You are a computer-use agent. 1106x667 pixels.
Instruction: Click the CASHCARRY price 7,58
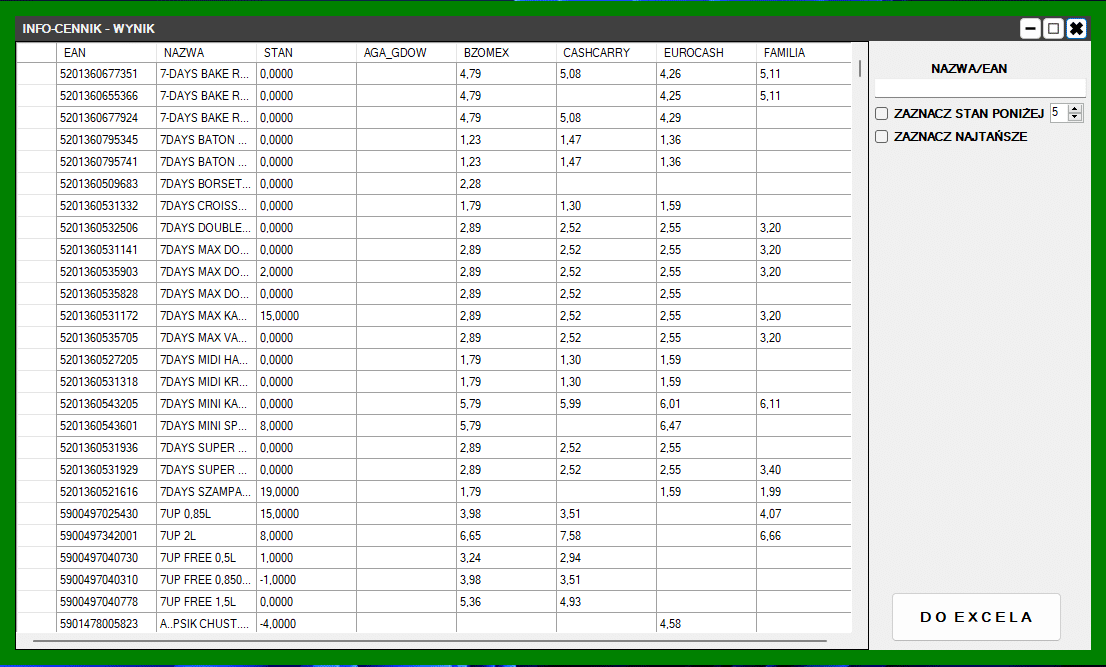[x=606, y=536]
